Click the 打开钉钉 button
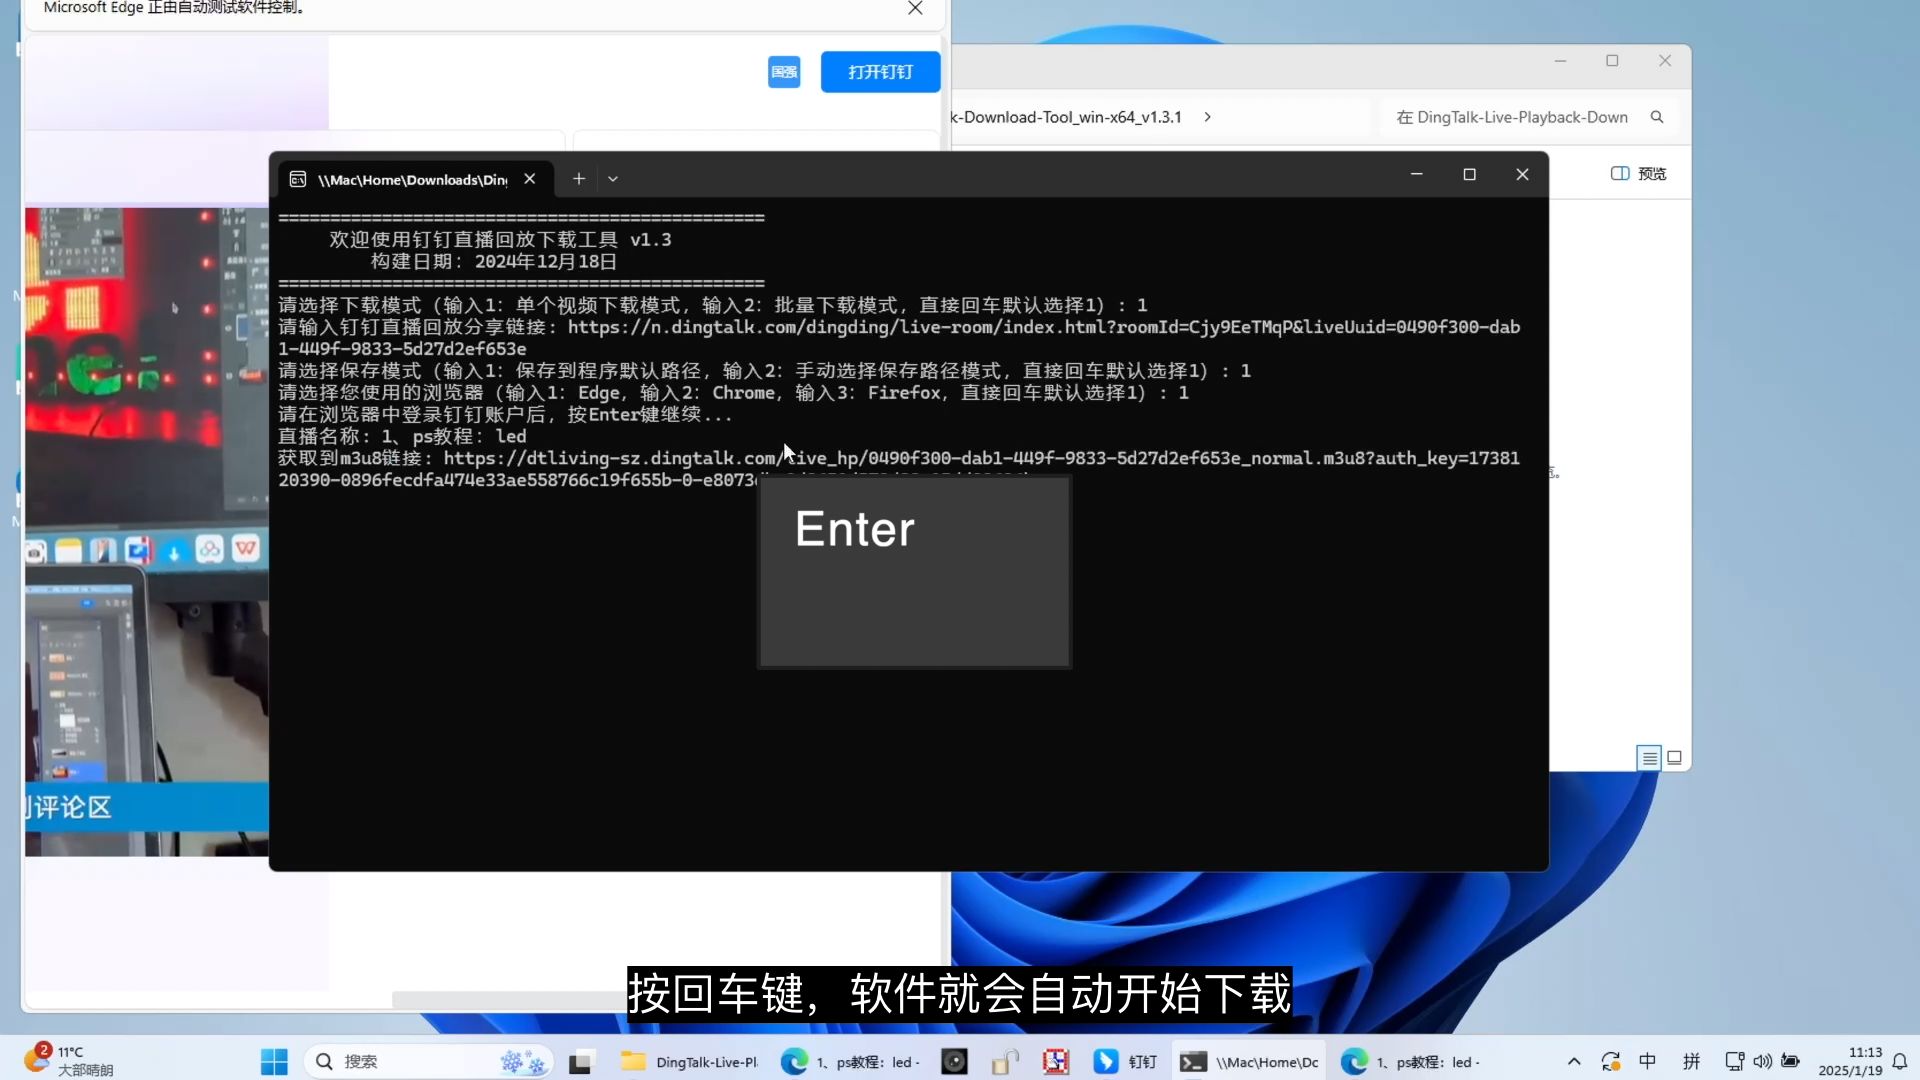The width and height of the screenshot is (1920, 1080). pos(880,71)
